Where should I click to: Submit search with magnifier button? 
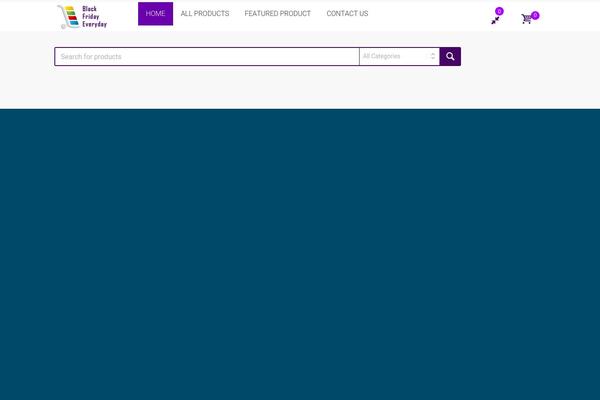click(450, 57)
